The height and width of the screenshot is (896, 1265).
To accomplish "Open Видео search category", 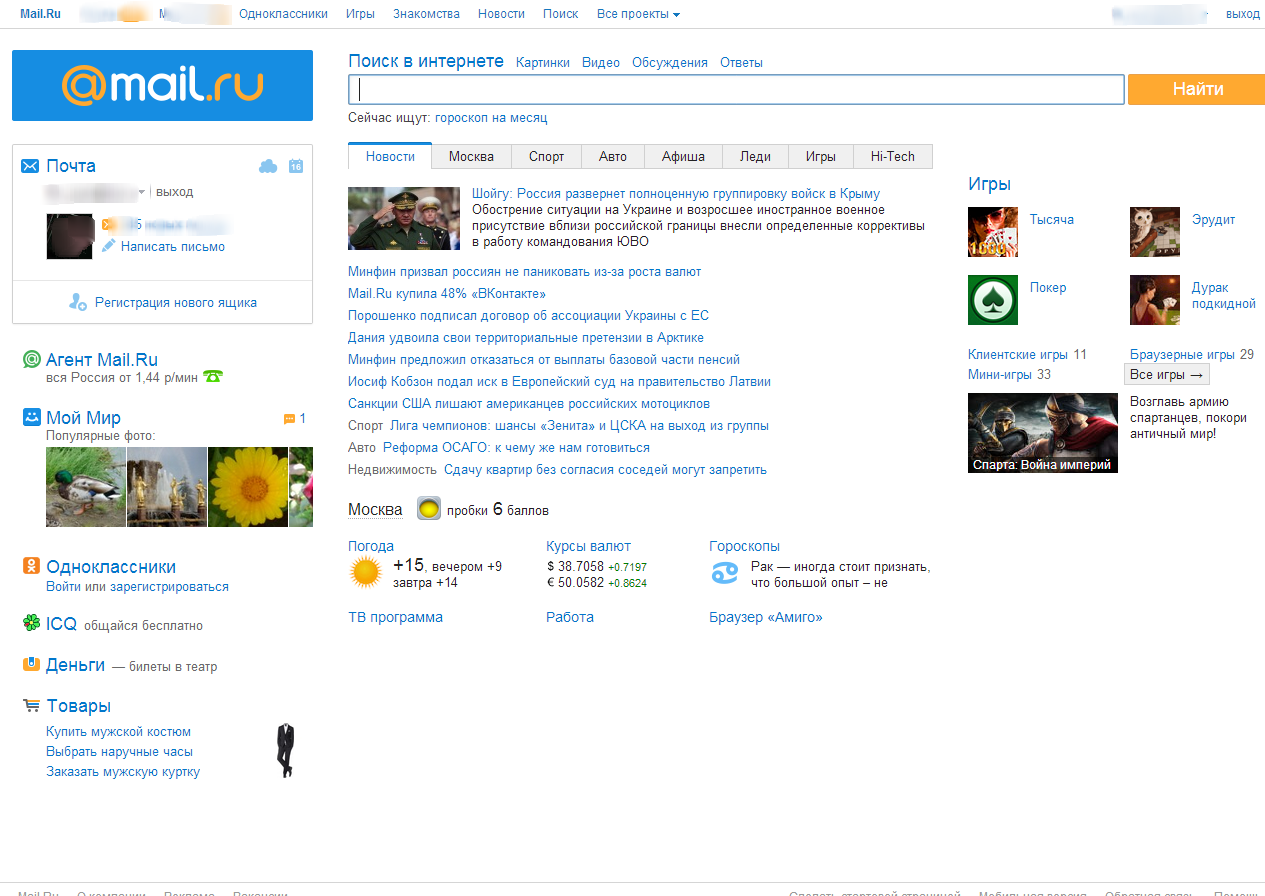I will (601, 62).
